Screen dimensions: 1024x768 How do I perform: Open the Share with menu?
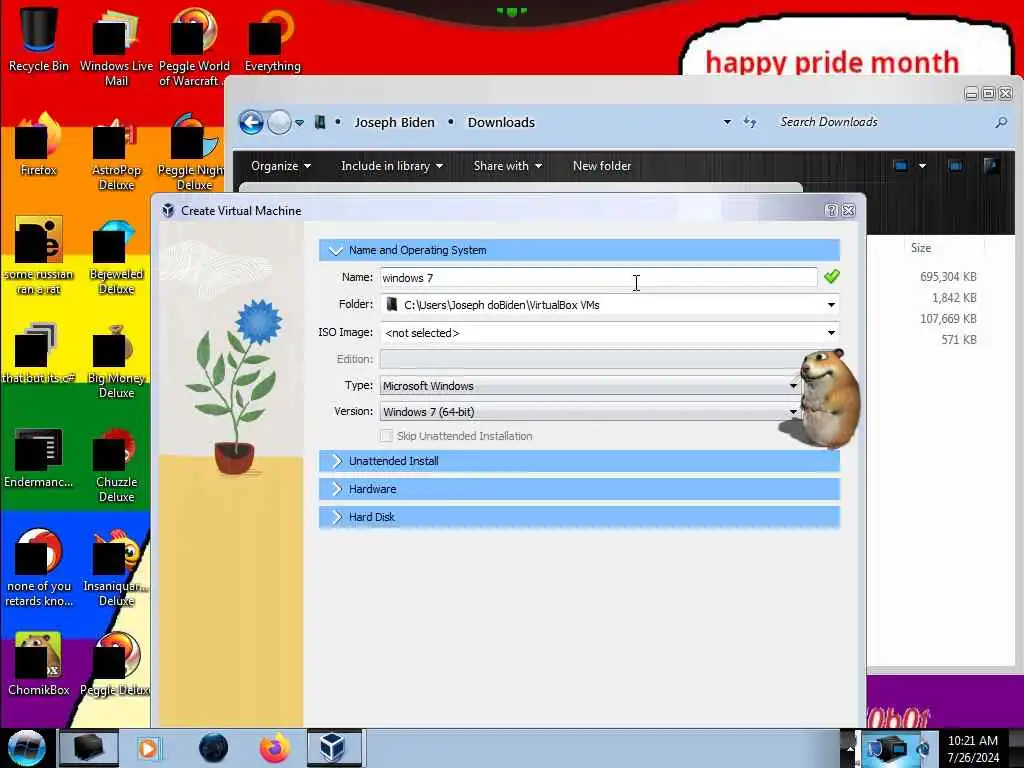507,166
